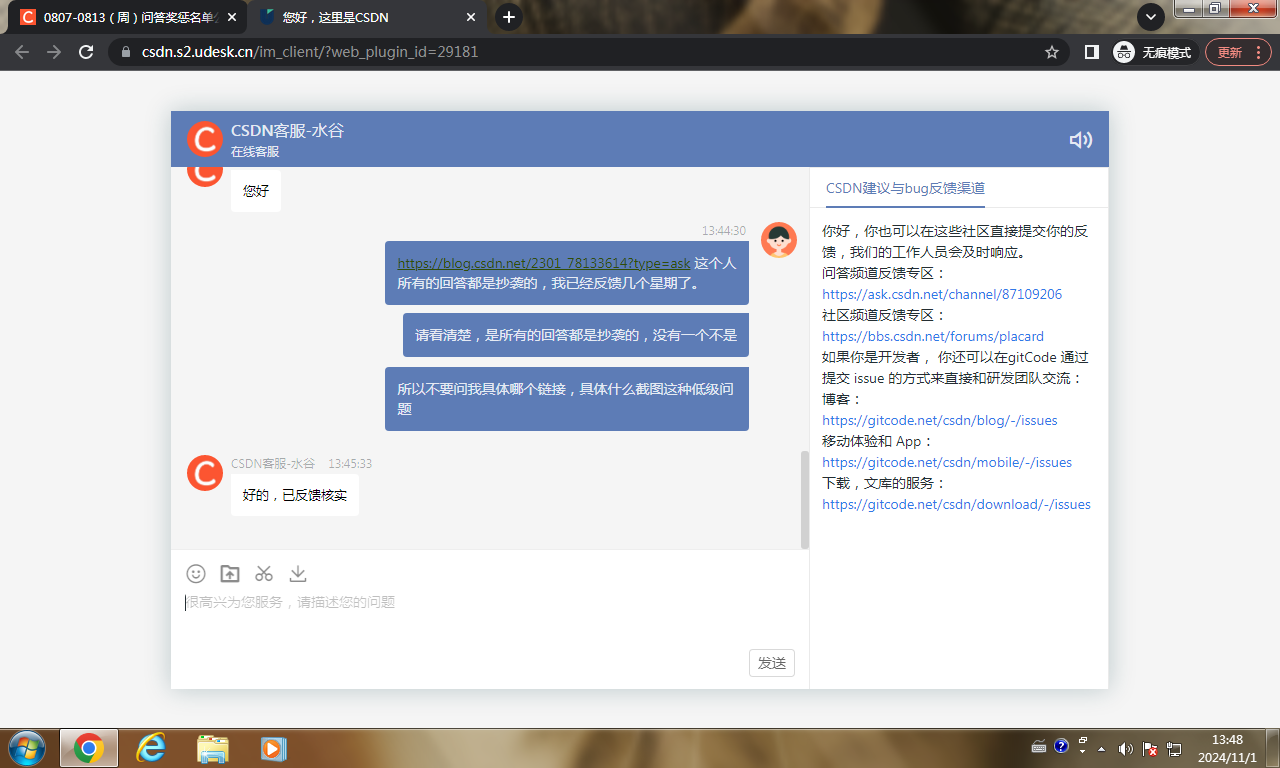Open the ask.csdn.net feedback channel link
The height and width of the screenshot is (768, 1280).
click(941, 294)
